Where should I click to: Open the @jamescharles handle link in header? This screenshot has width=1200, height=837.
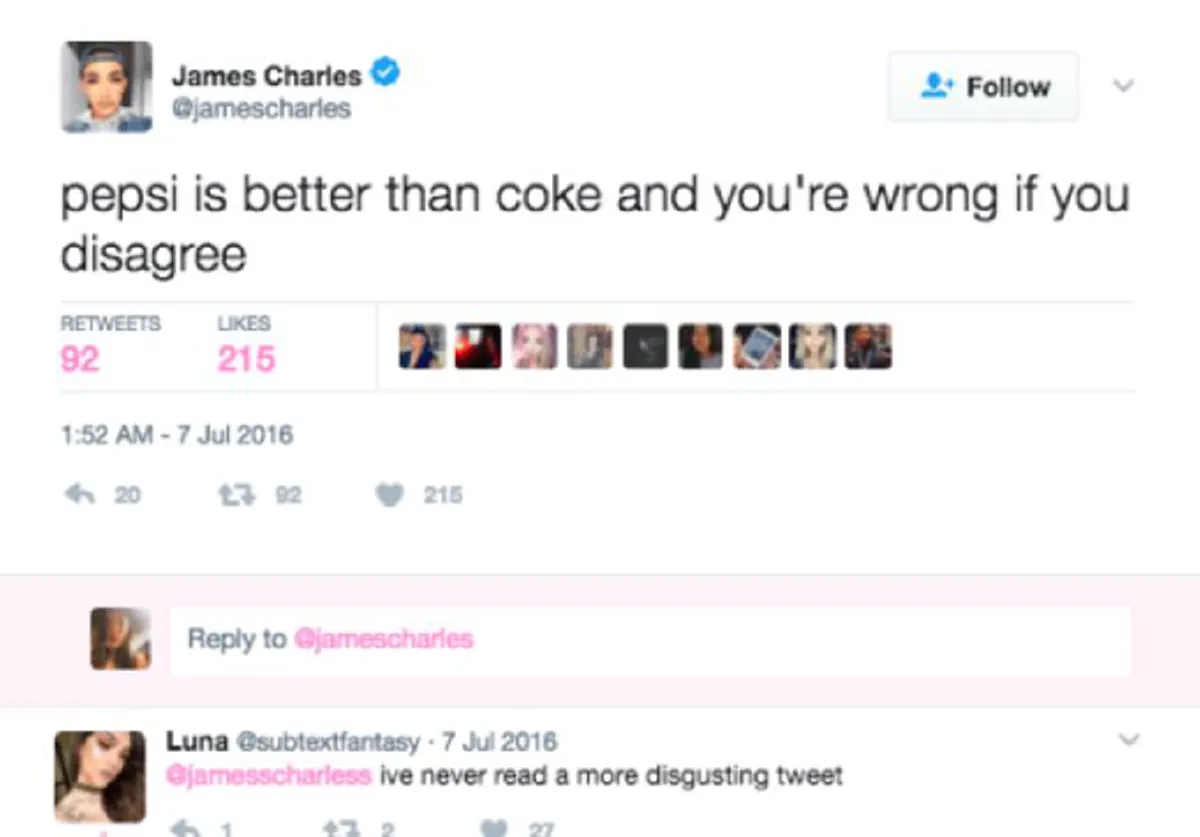(262, 108)
